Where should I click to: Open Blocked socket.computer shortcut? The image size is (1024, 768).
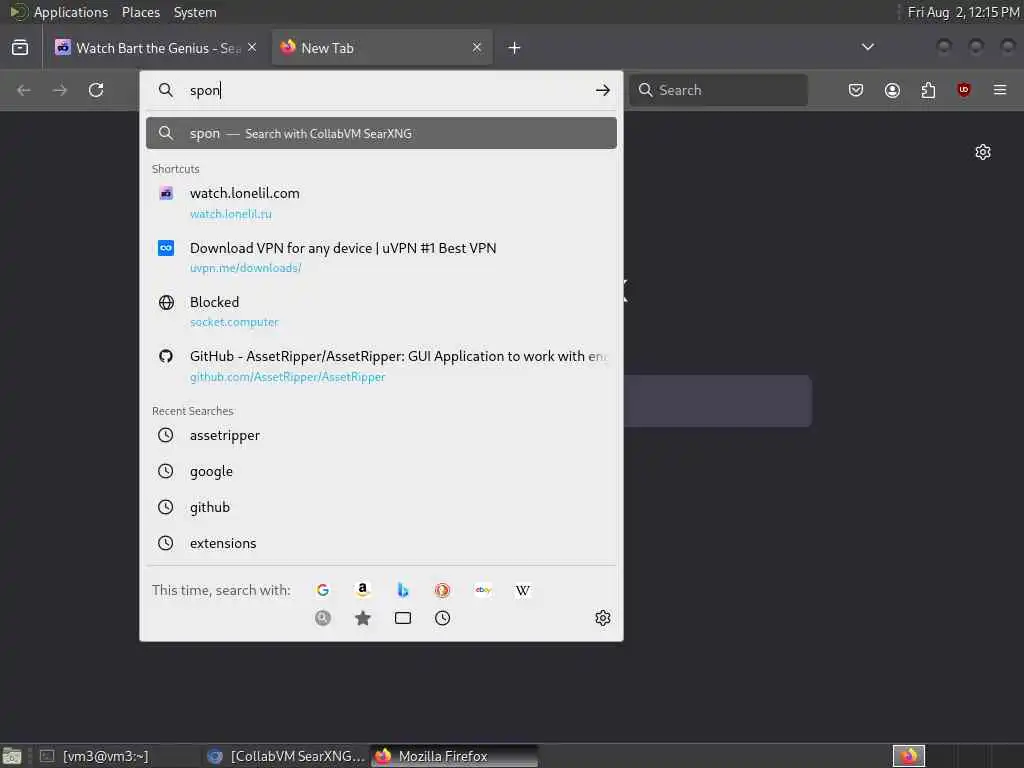coord(381,312)
